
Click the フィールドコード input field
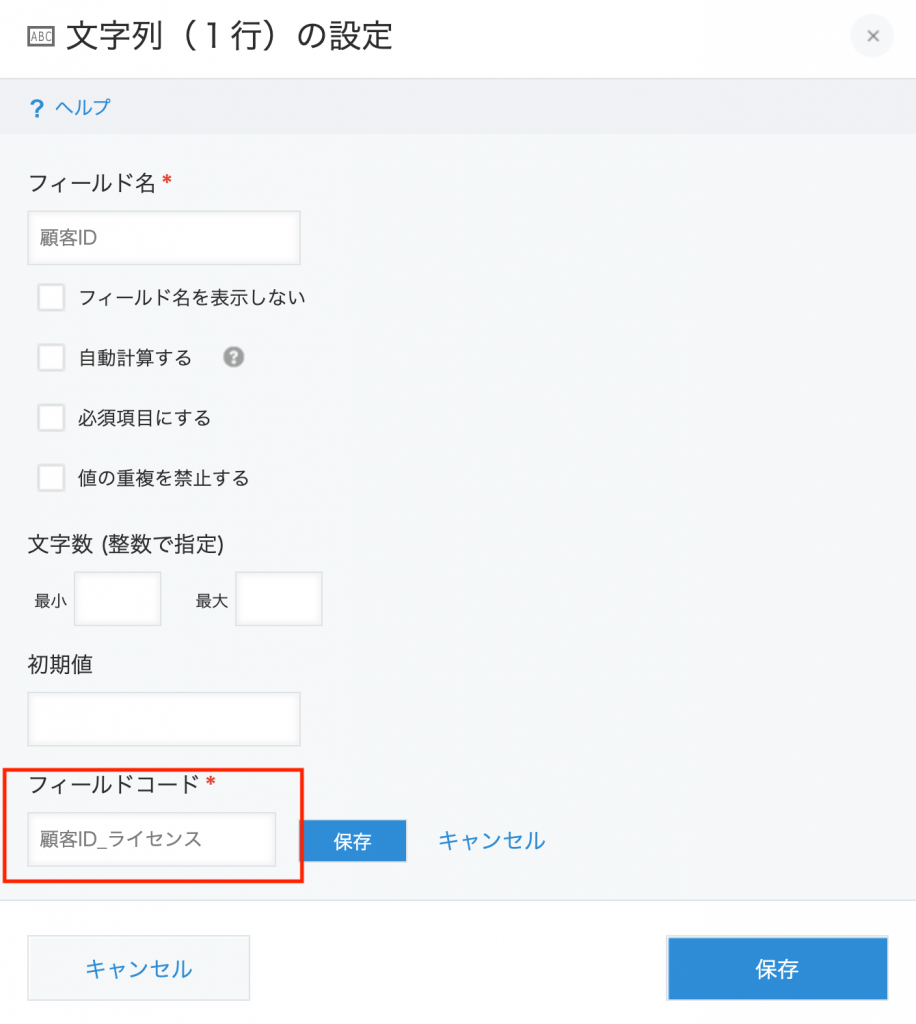click(151, 839)
